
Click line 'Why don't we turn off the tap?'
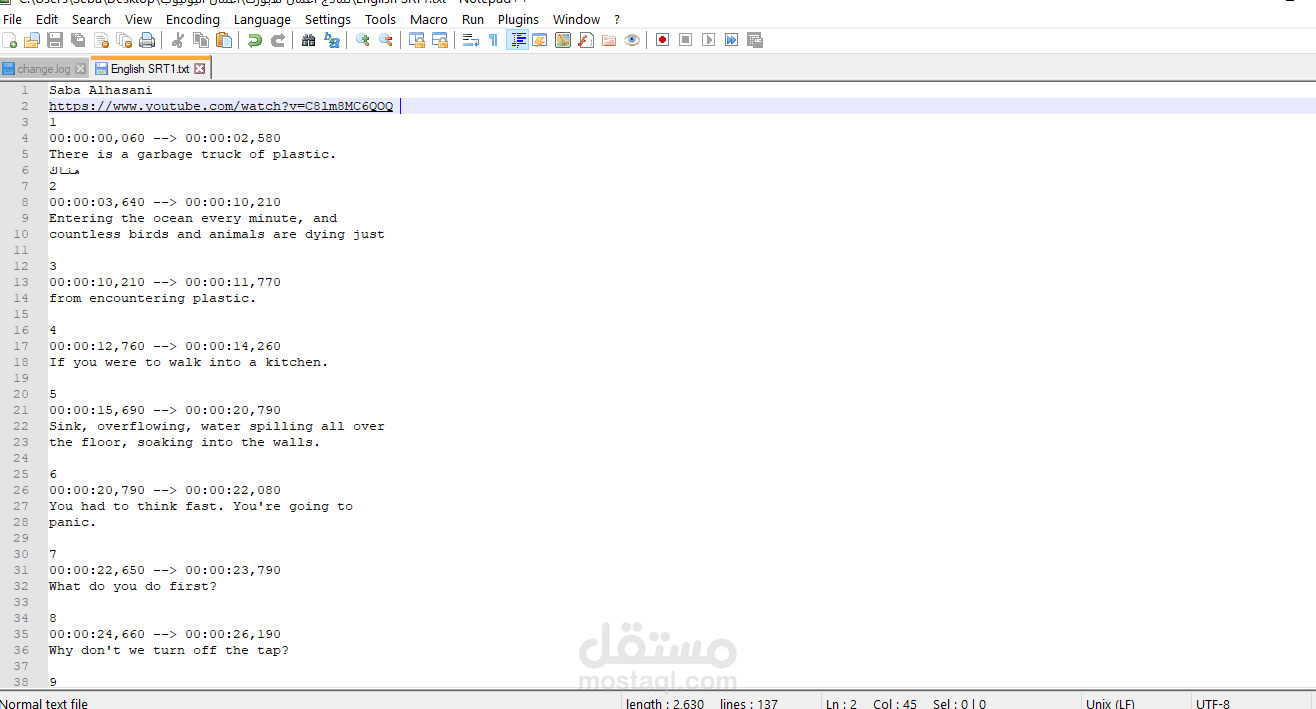169,650
